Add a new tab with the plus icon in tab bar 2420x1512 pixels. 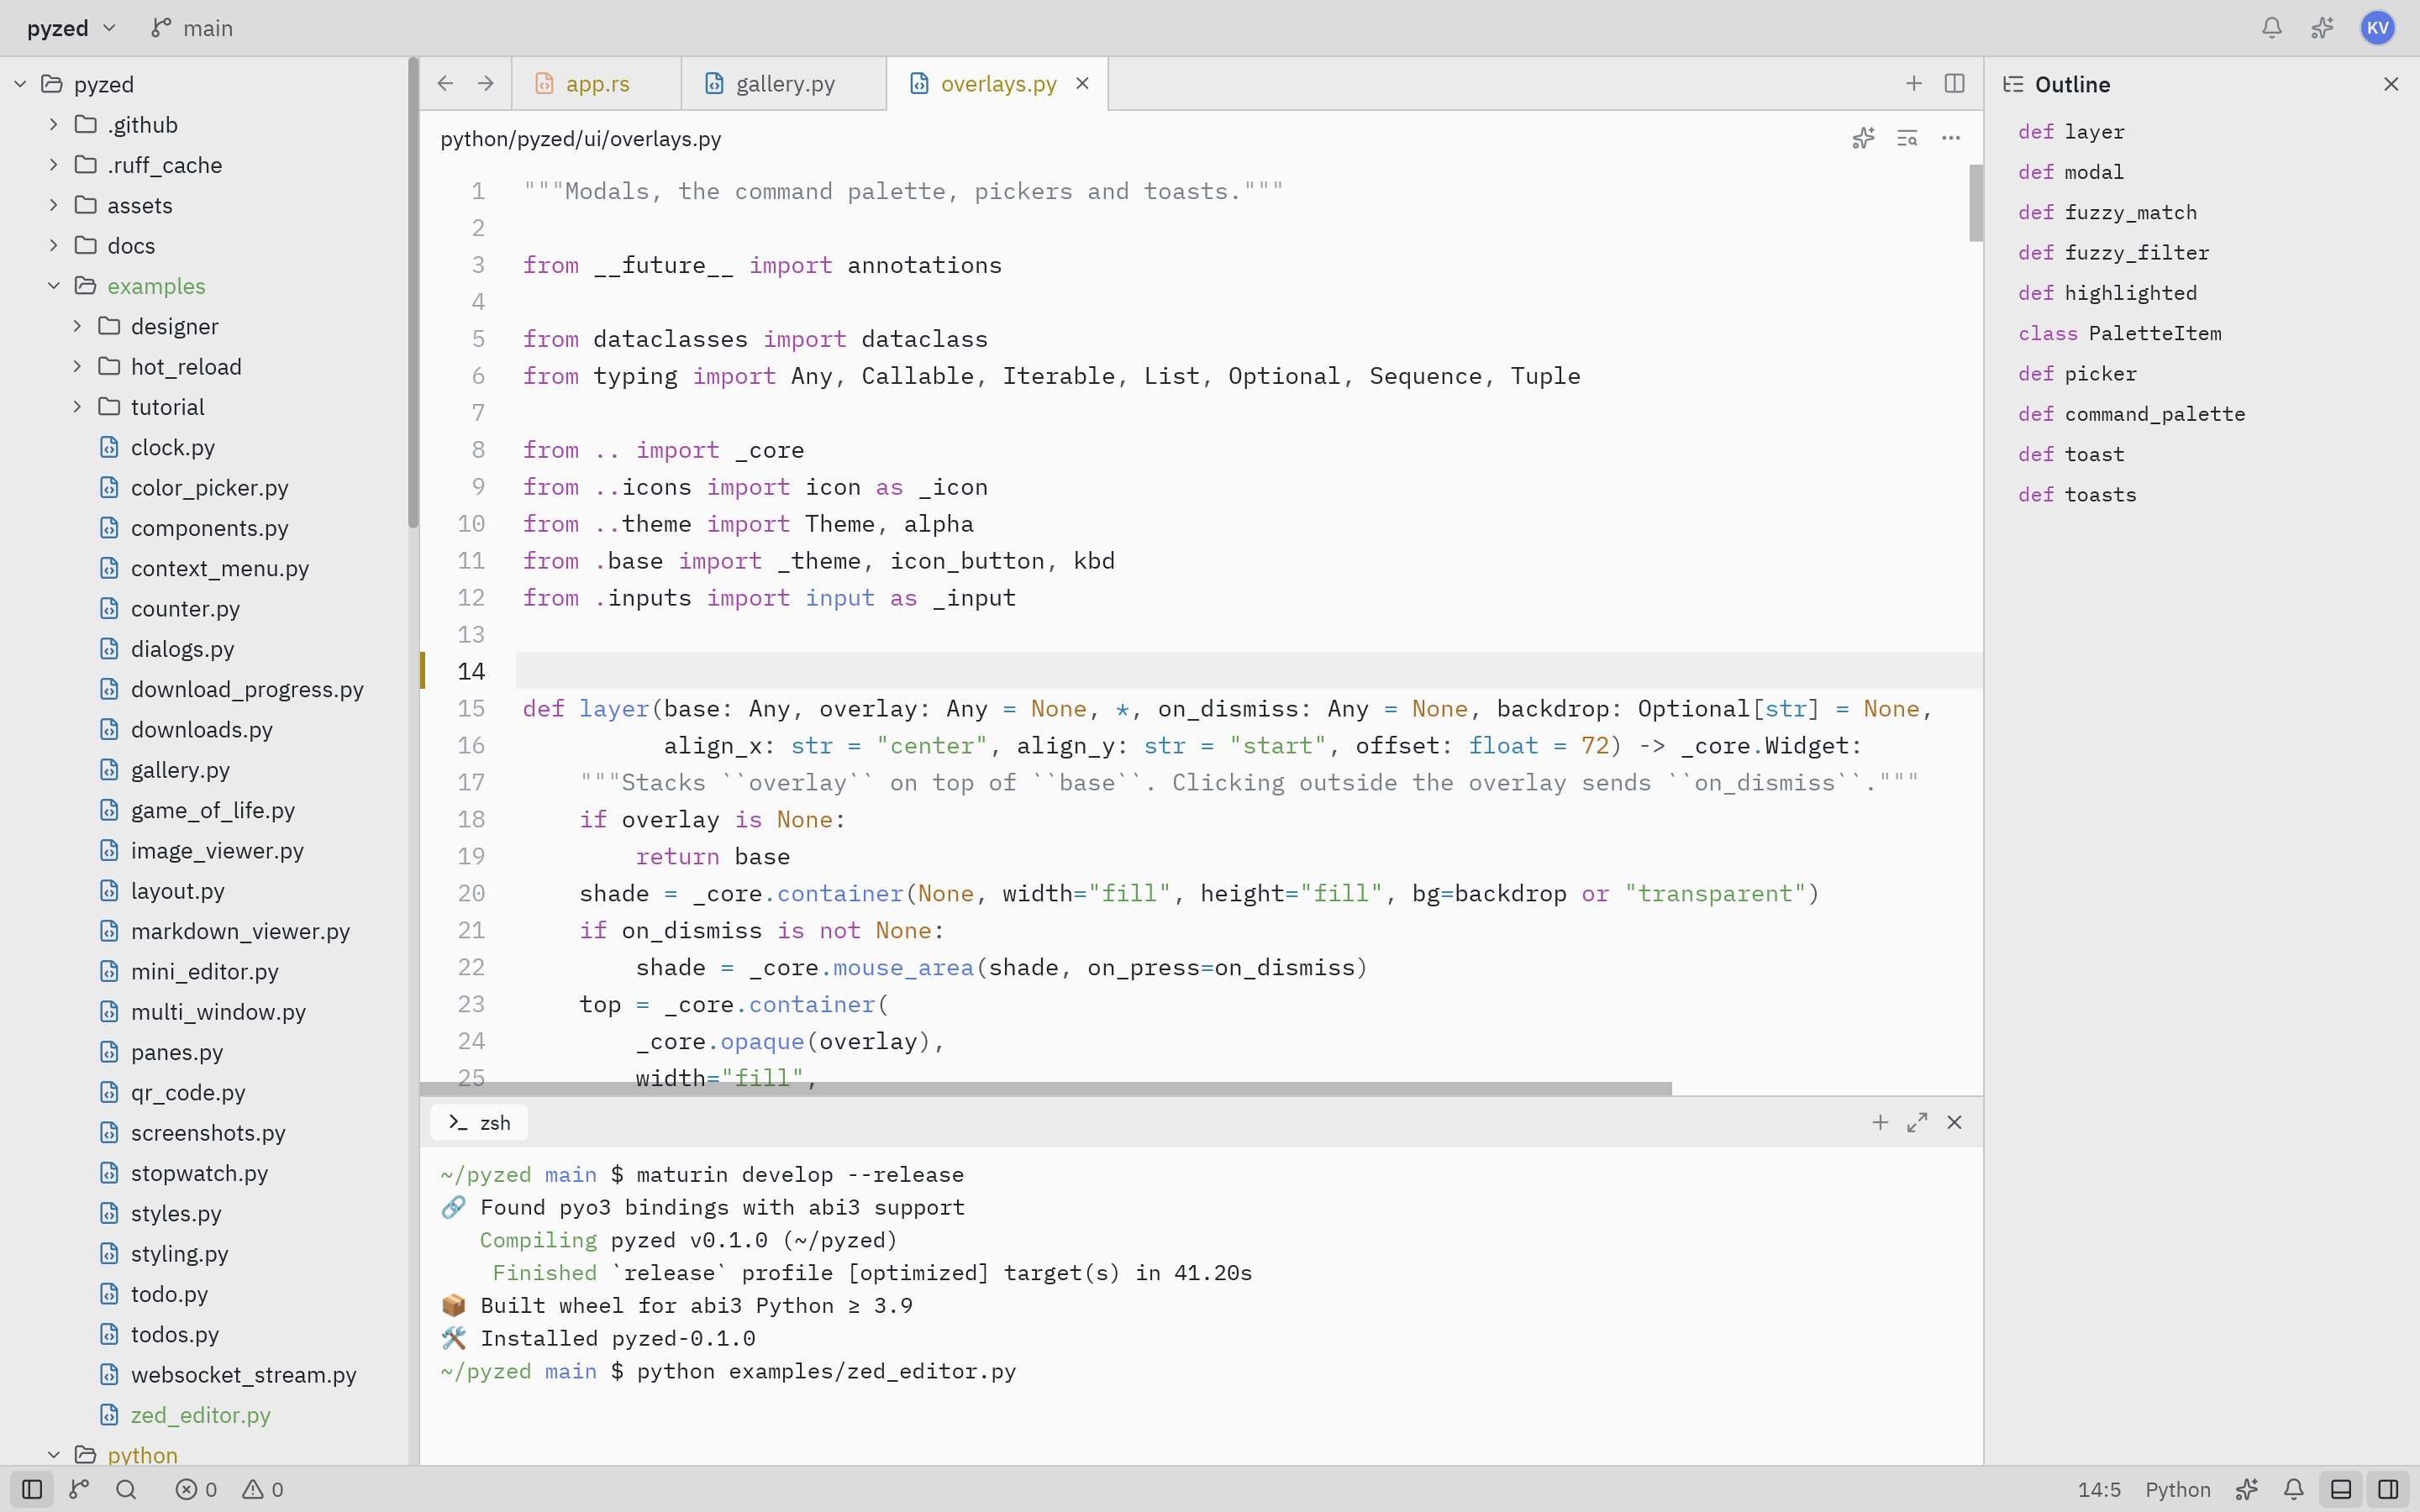[1913, 83]
